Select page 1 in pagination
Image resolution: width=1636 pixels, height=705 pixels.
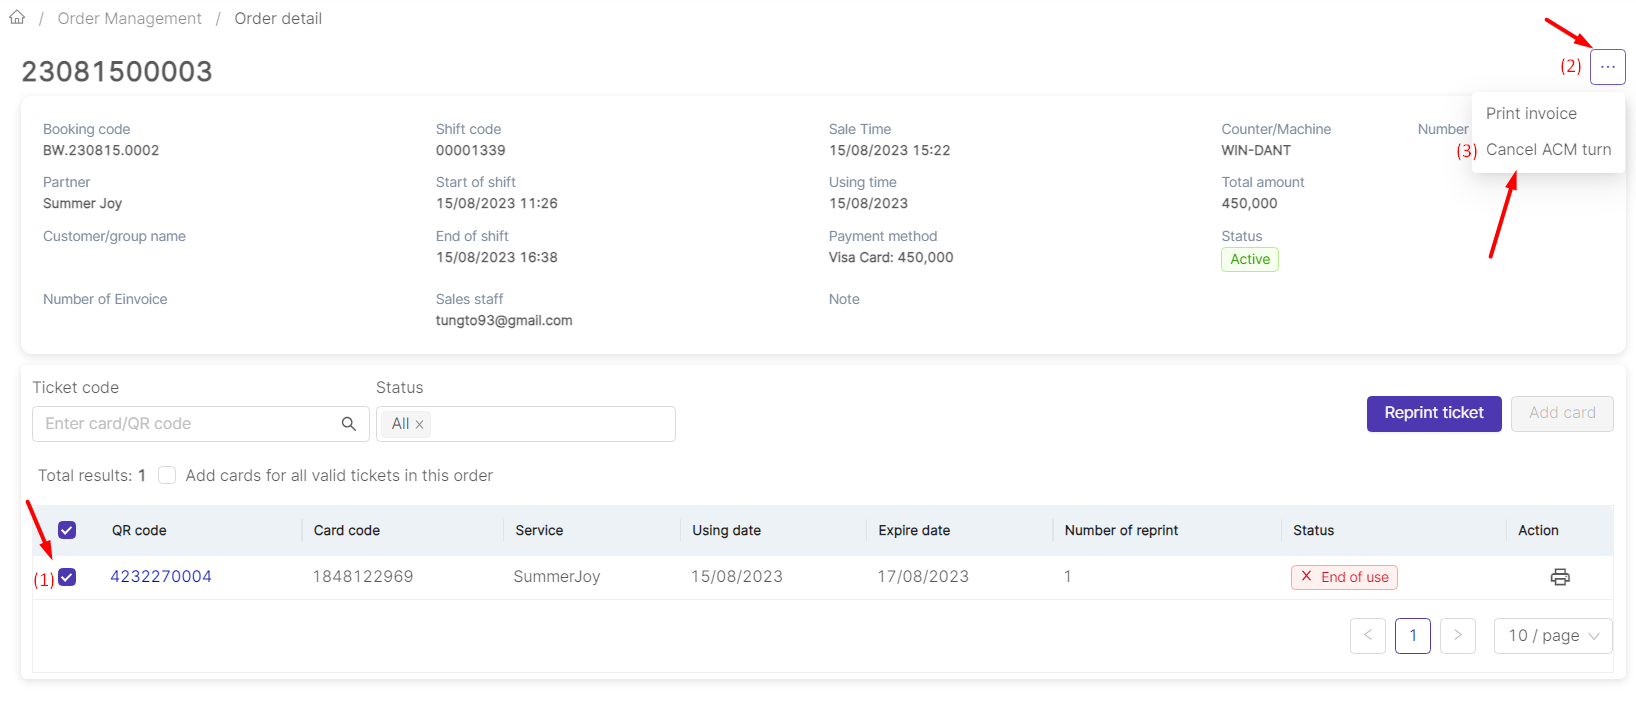click(x=1412, y=636)
